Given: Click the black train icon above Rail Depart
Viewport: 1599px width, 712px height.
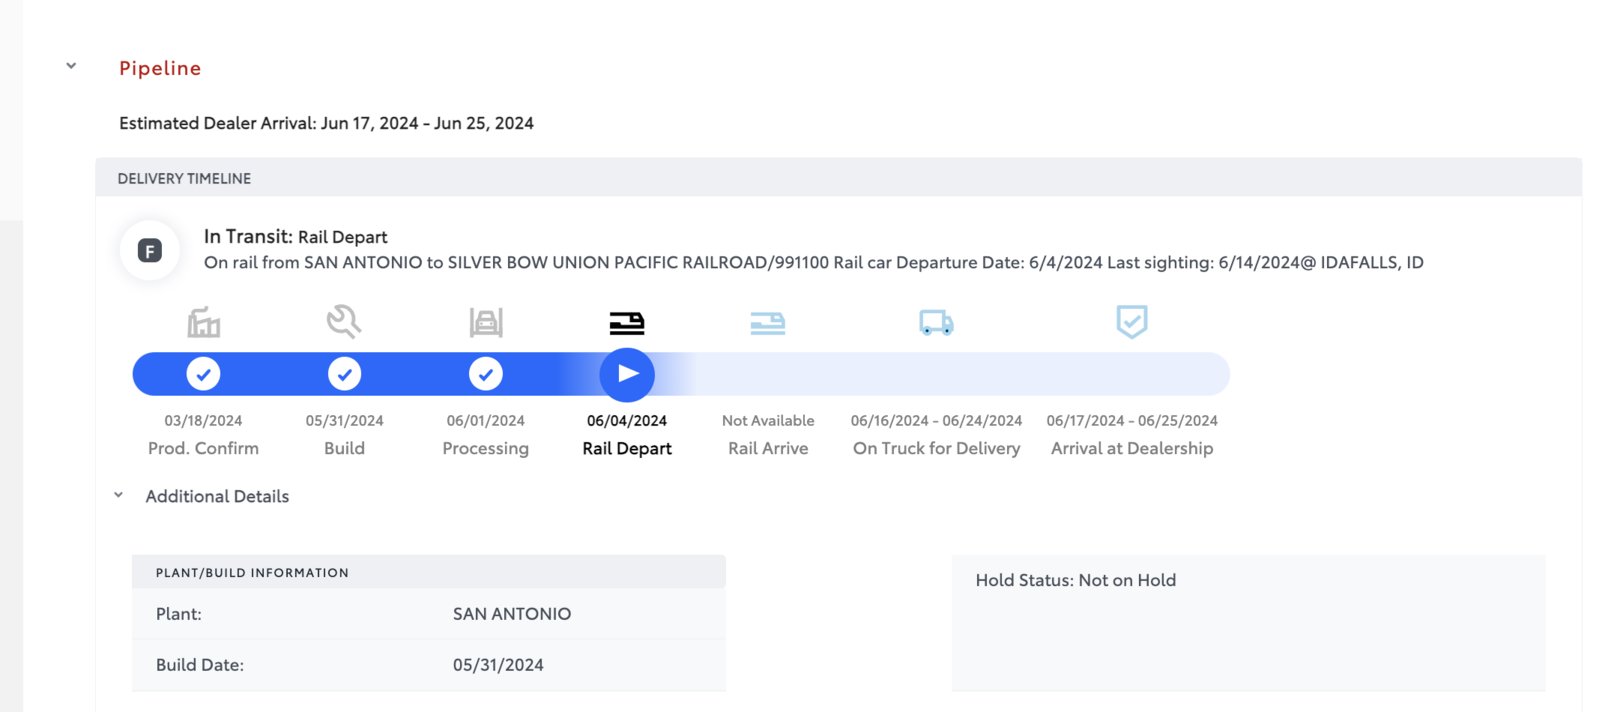Looking at the screenshot, I should click(x=627, y=322).
